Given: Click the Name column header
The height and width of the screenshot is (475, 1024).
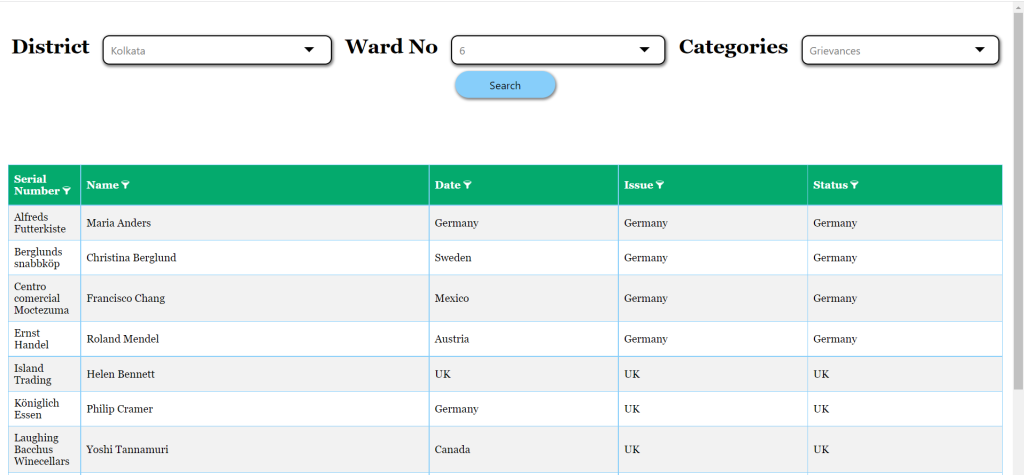Looking at the screenshot, I should coord(103,185).
